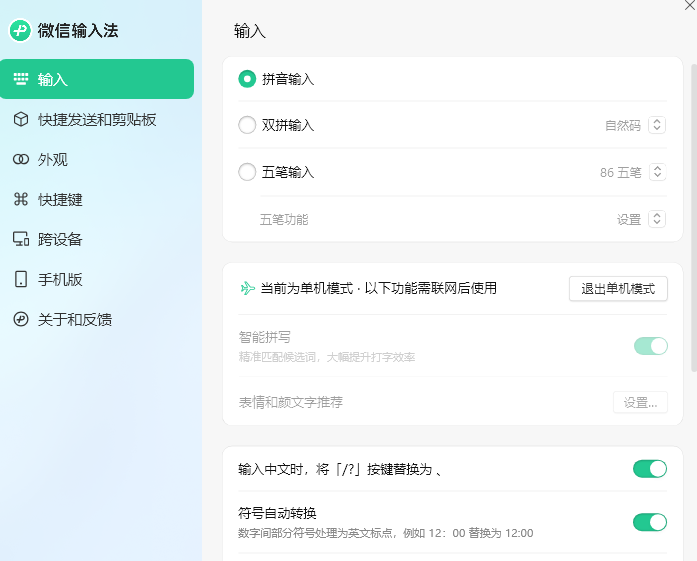Click the cube icon for 快捷发送和剪贴板
Viewport: 697px width, 561px height.
coord(20,120)
